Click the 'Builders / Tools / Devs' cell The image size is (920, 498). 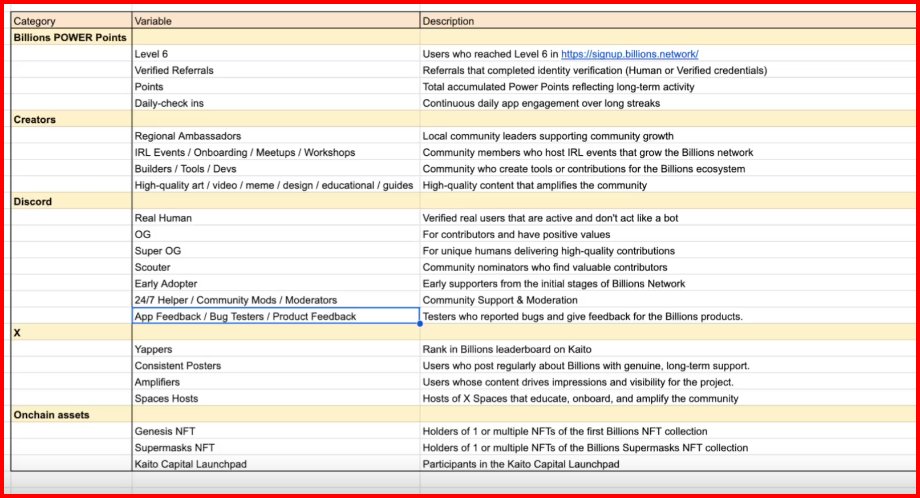point(276,168)
